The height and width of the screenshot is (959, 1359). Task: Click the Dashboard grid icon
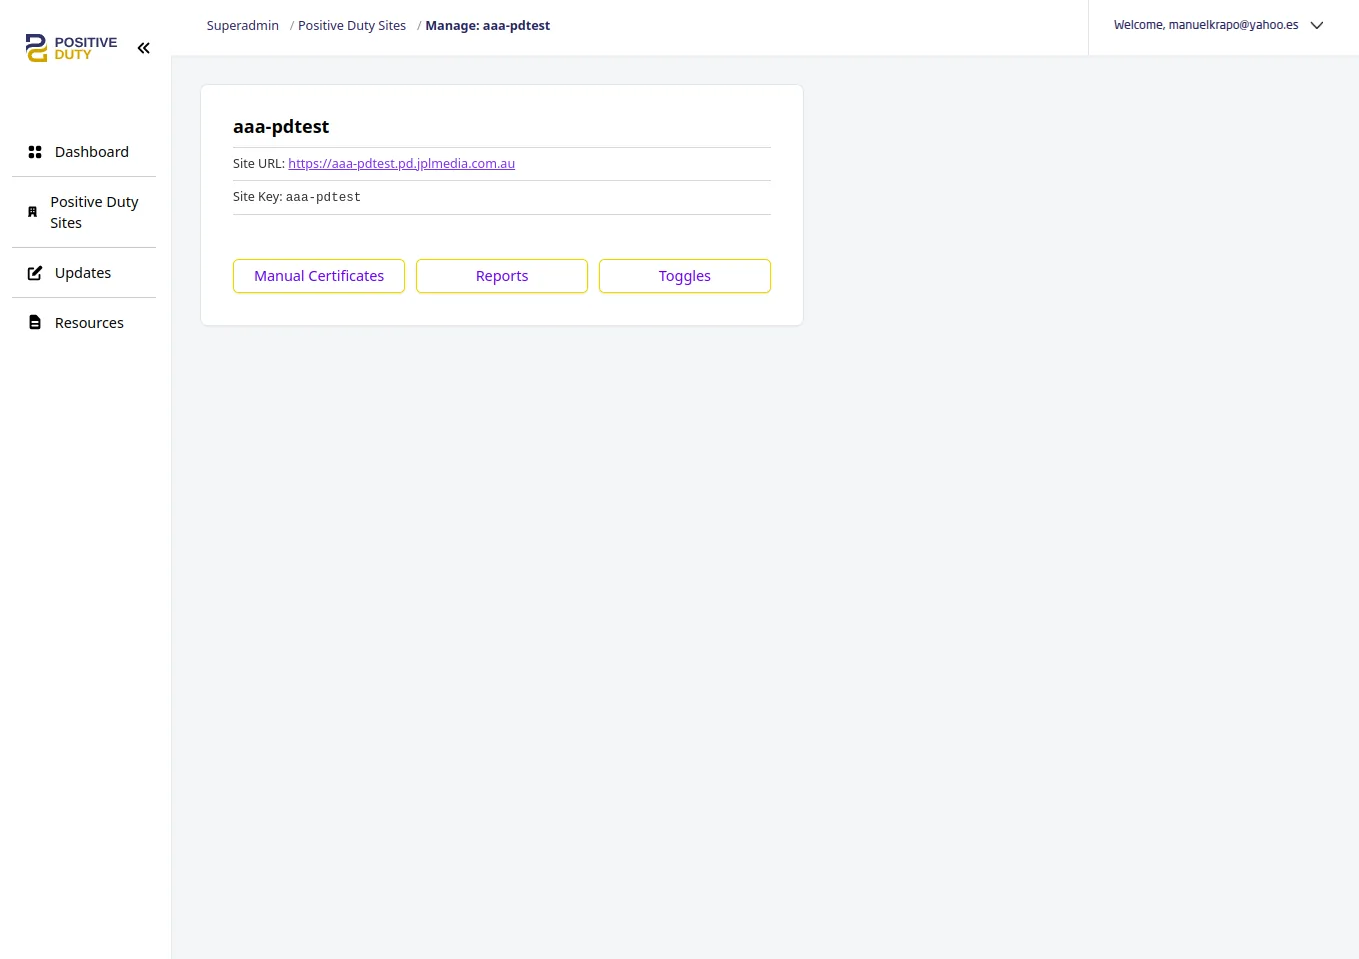(x=35, y=151)
